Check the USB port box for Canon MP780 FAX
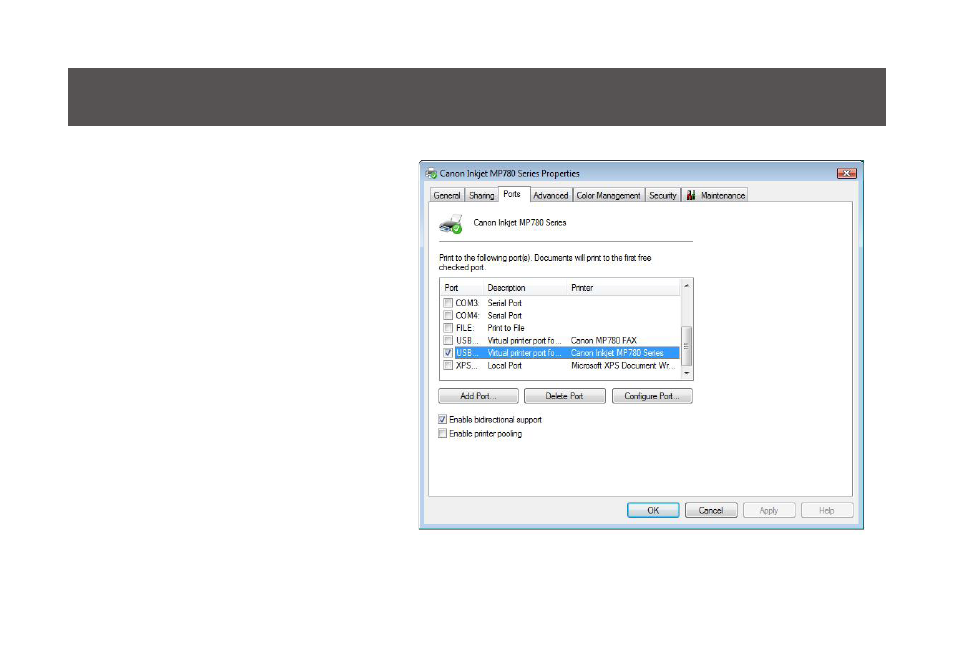Screen dimensions: 954x664 click(448, 340)
